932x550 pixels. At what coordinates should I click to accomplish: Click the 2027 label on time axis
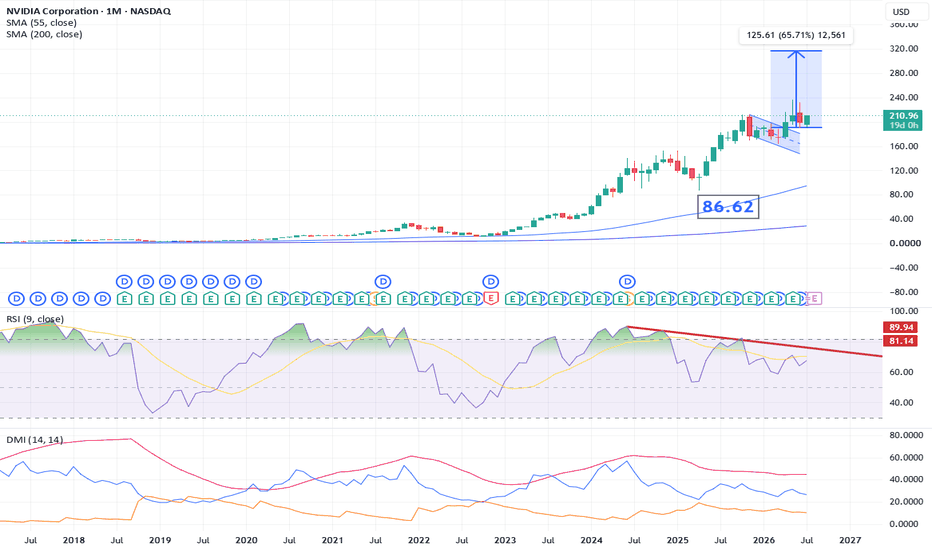pyautogui.click(x=850, y=540)
